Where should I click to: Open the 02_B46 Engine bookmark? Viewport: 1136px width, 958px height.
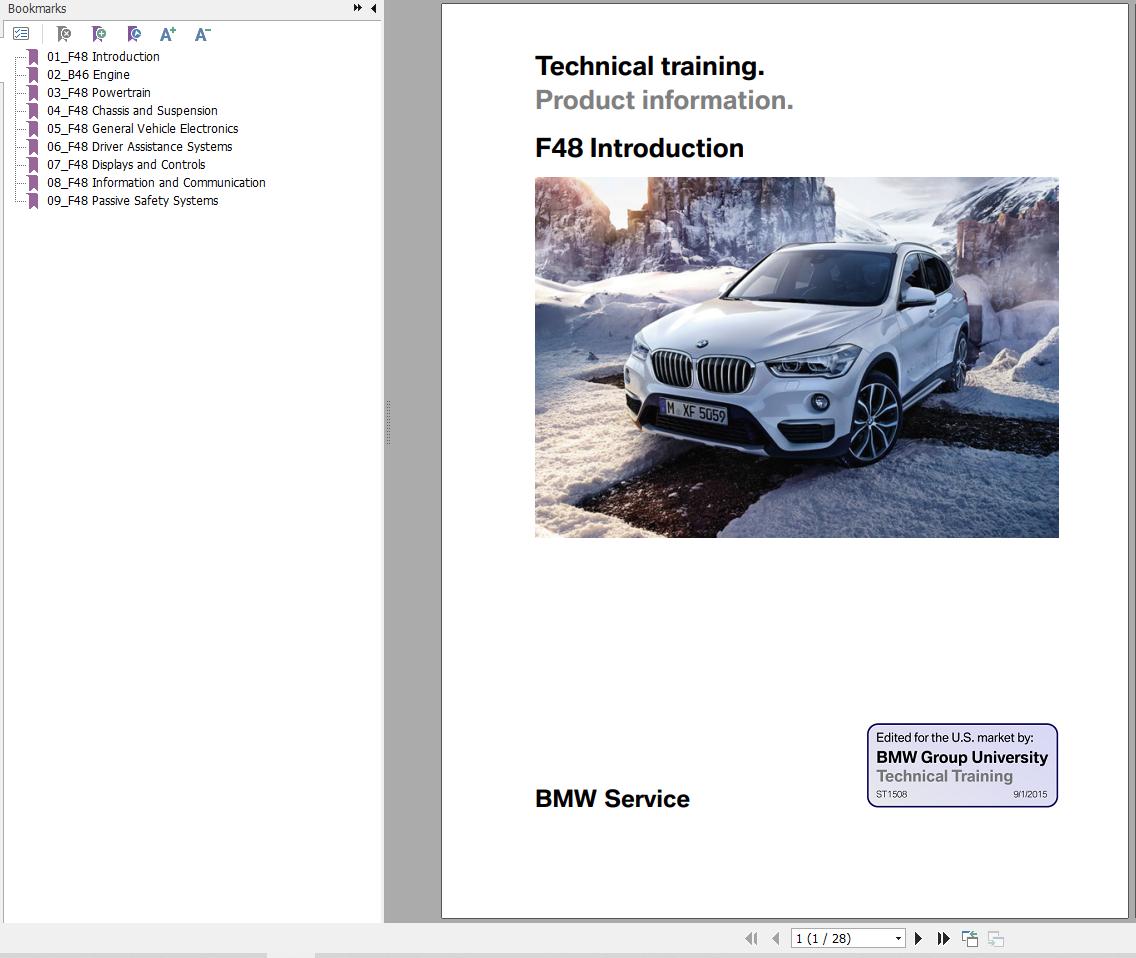pos(88,75)
